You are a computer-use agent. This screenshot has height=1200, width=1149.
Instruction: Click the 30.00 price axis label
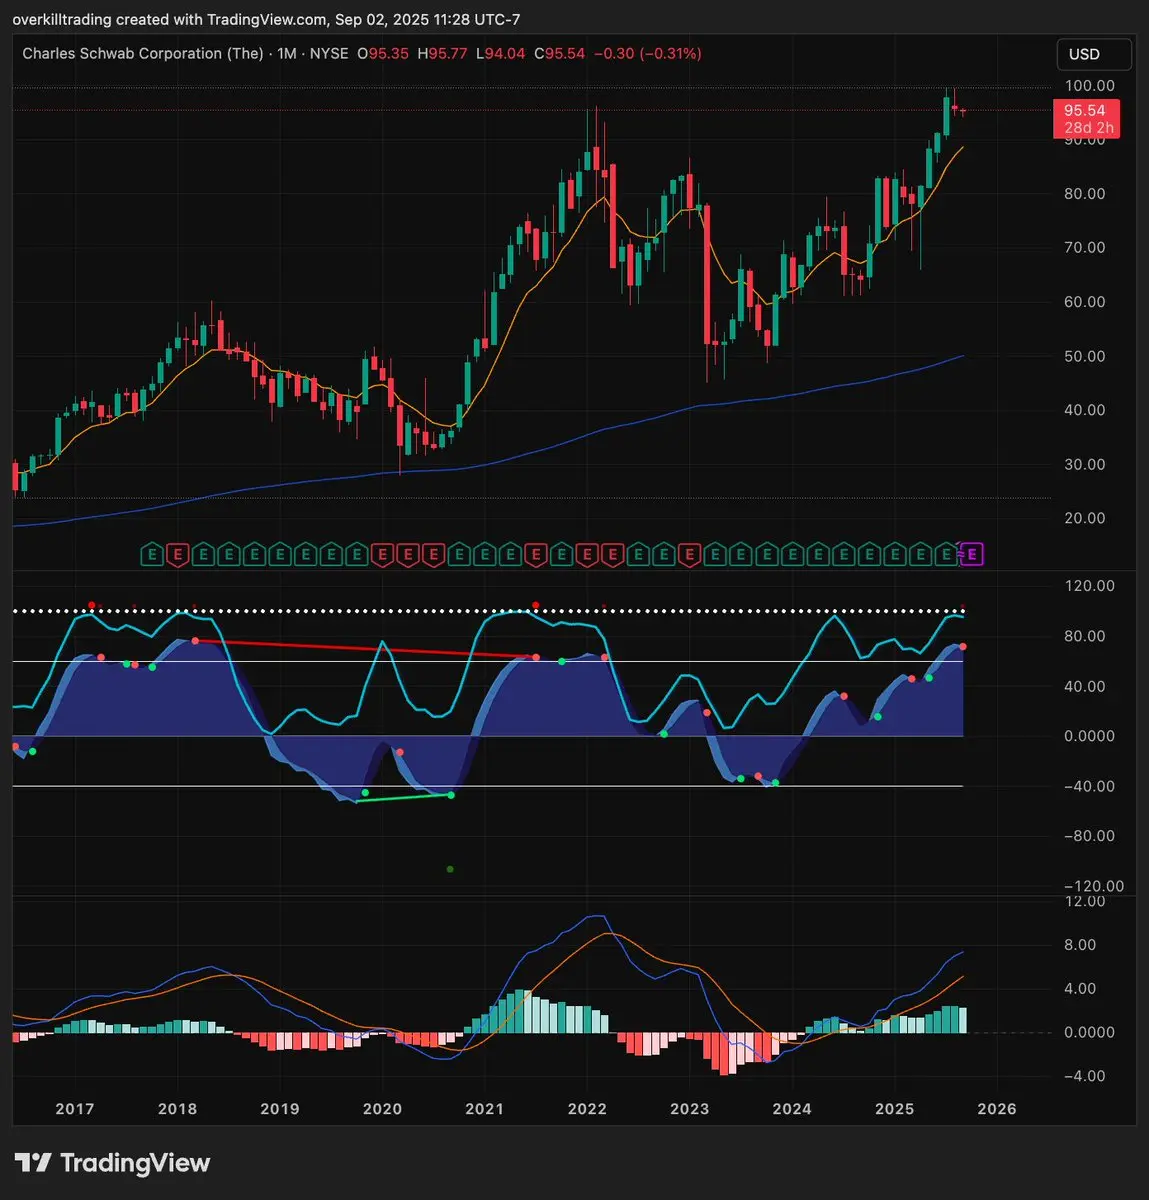(x=1085, y=464)
